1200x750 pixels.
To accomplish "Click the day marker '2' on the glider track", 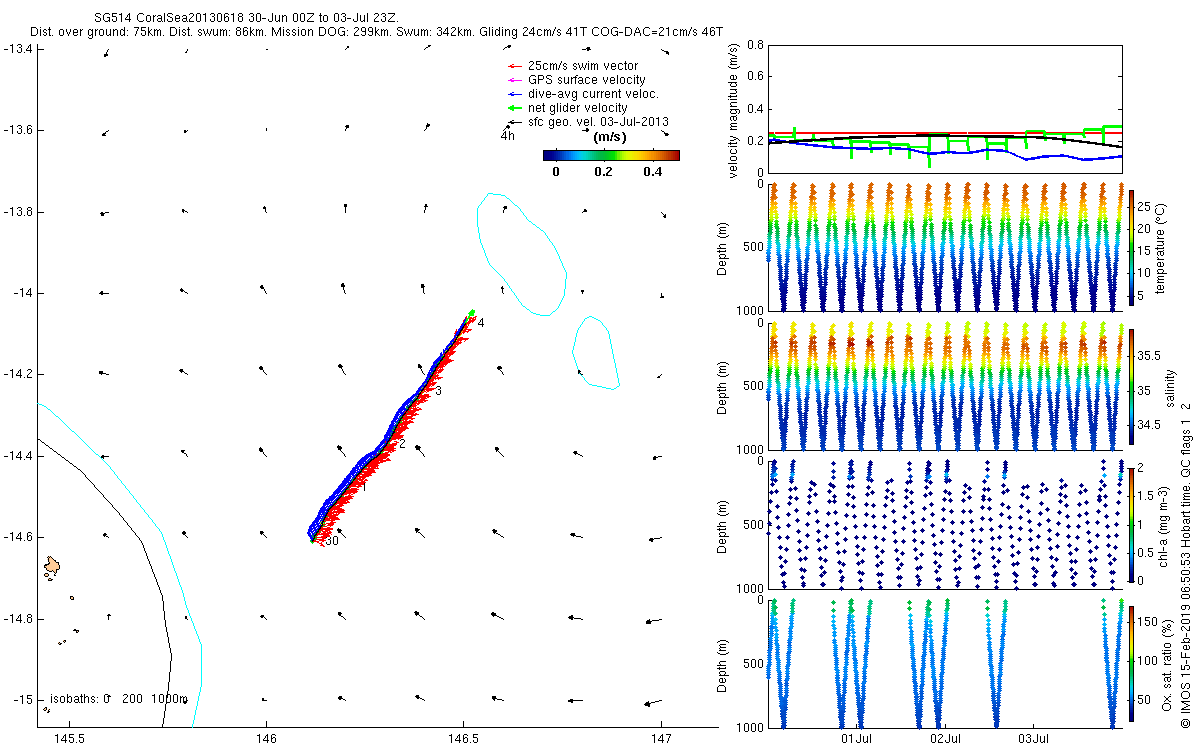I will coord(402,443).
